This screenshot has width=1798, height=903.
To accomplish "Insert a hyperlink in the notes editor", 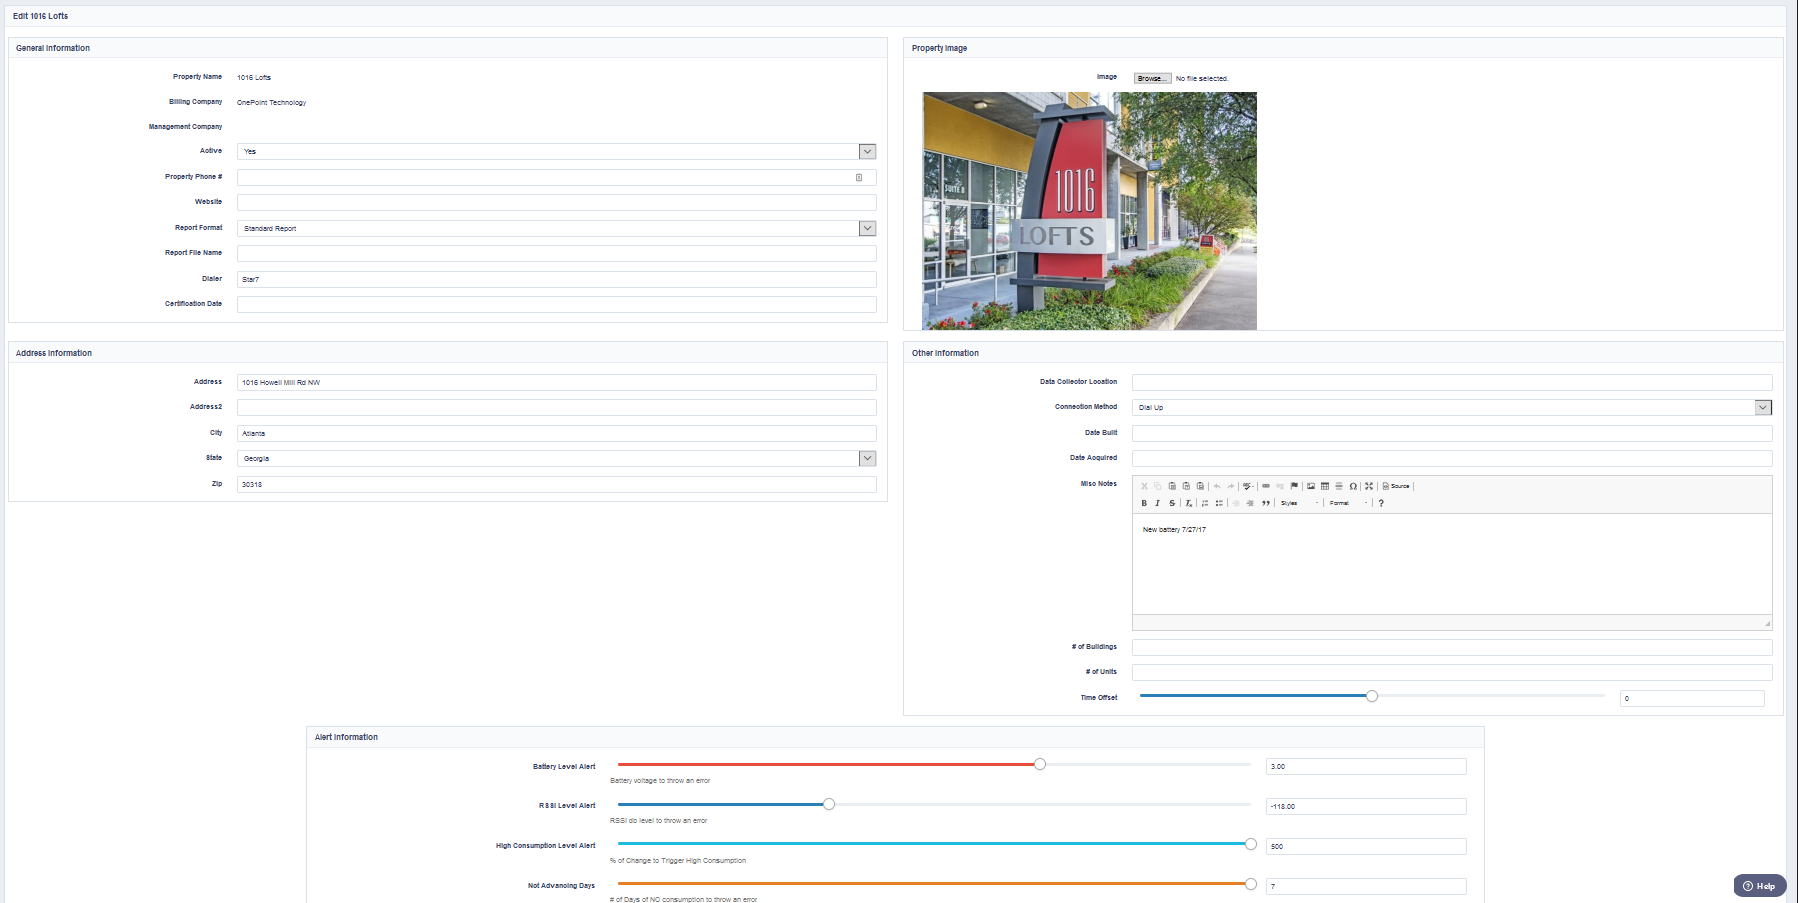I will (x=1266, y=486).
